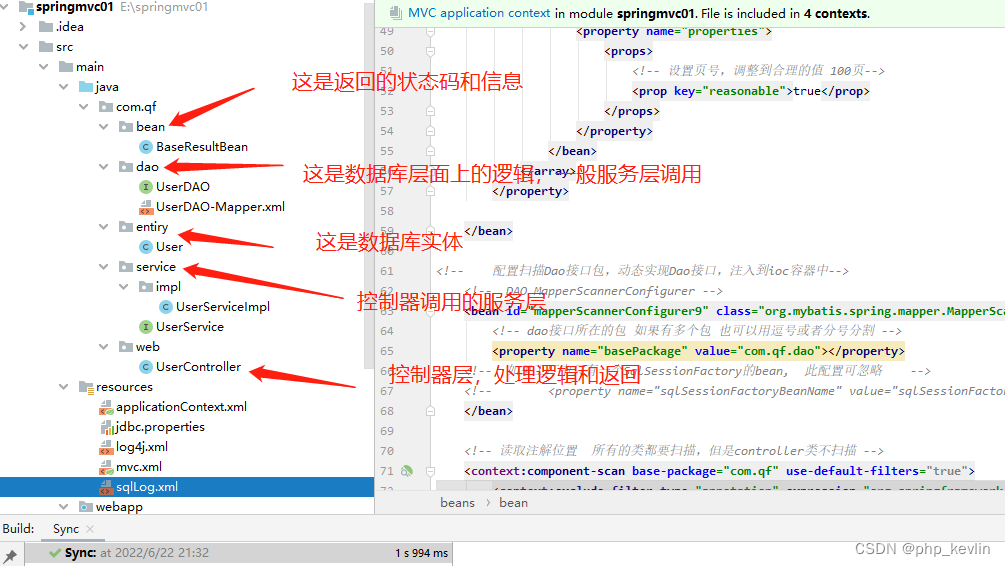Toggle code fold marker at line 53
The width and height of the screenshot is (1005, 566).
(431, 111)
